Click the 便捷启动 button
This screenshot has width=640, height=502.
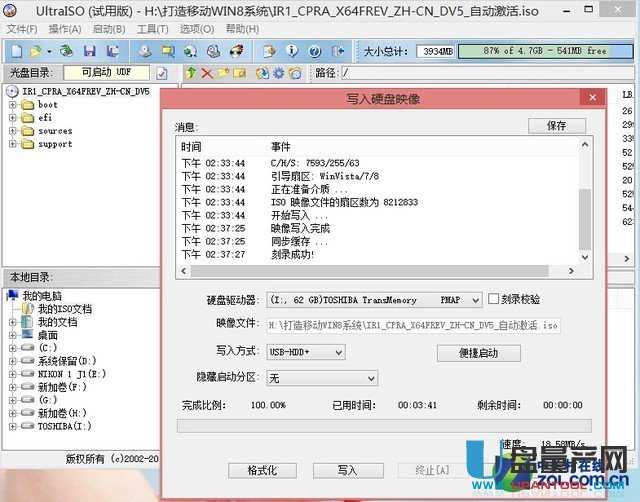(478, 353)
